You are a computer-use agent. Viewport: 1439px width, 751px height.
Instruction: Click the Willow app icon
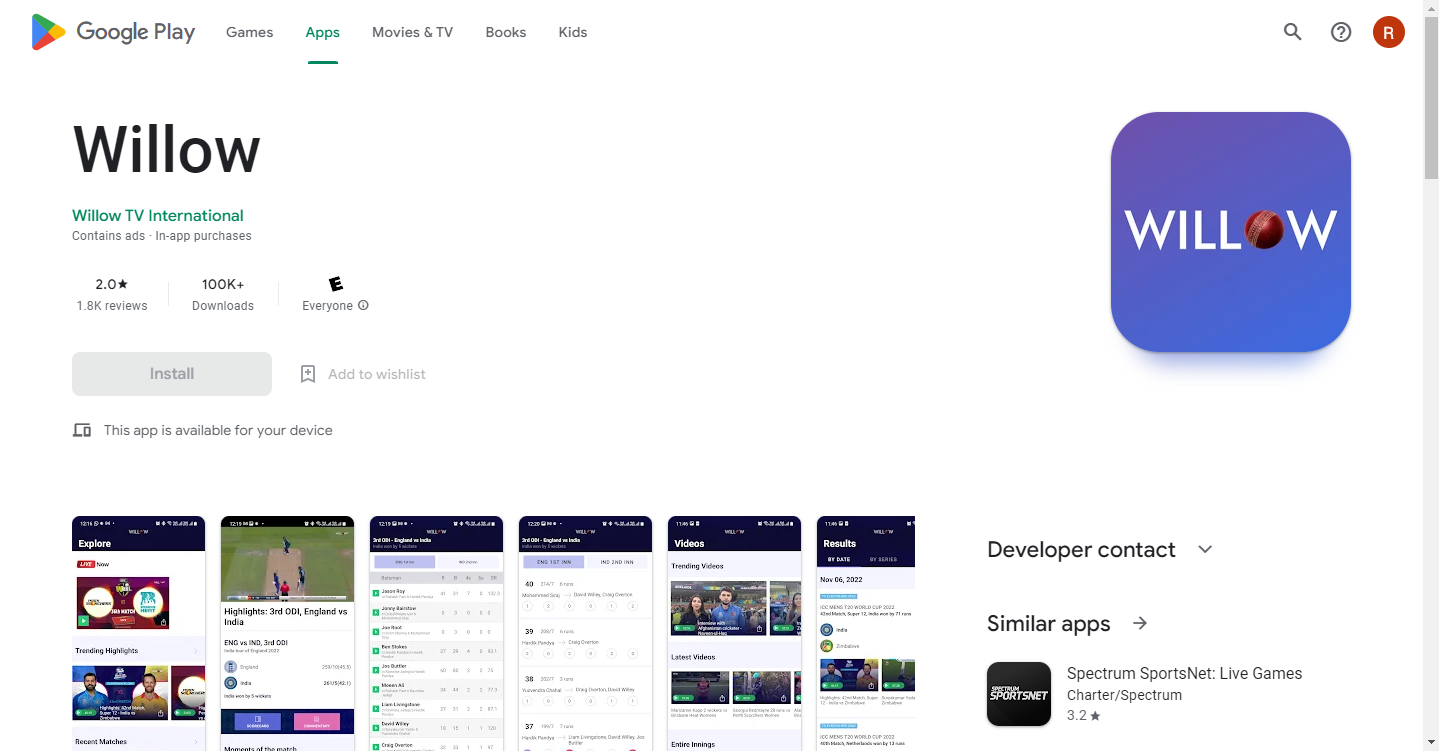1231,232
